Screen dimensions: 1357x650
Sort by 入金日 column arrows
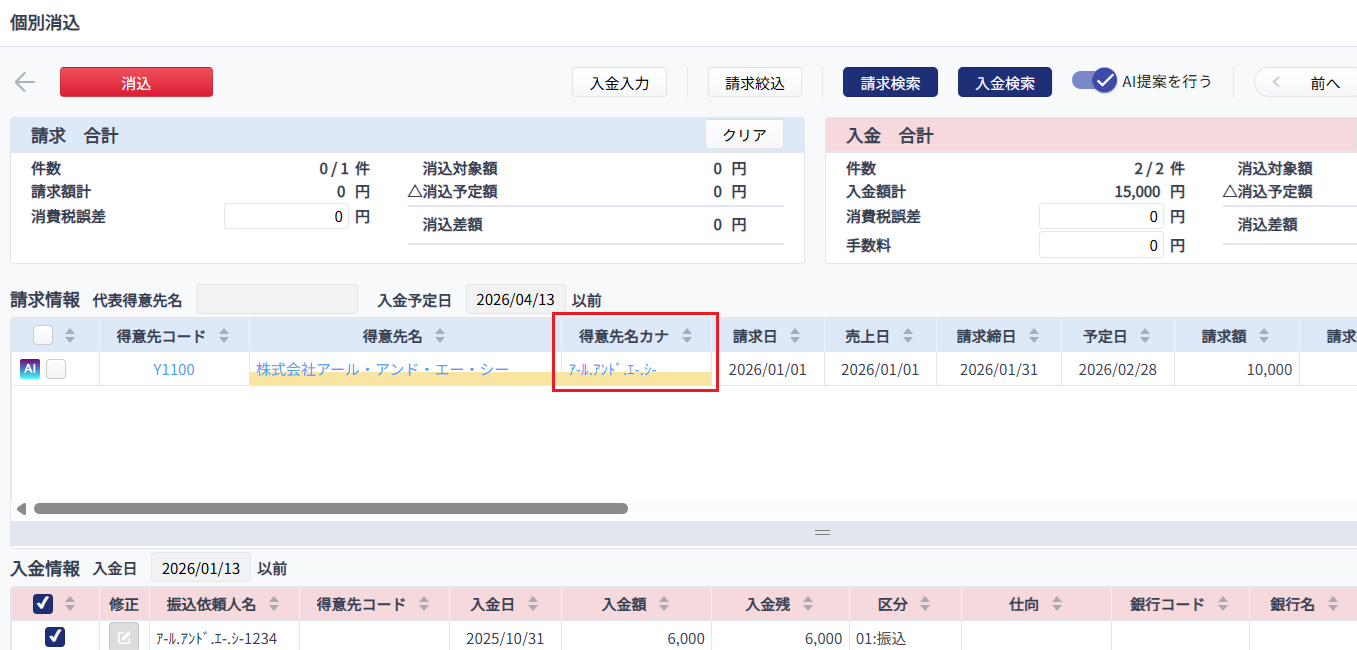(532, 604)
